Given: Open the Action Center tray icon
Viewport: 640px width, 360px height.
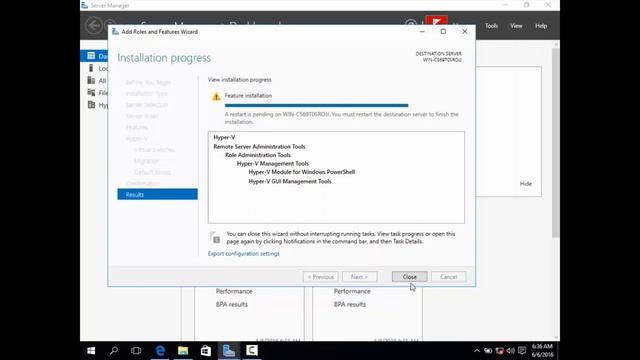Looking at the screenshot, I should click(x=522, y=351).
